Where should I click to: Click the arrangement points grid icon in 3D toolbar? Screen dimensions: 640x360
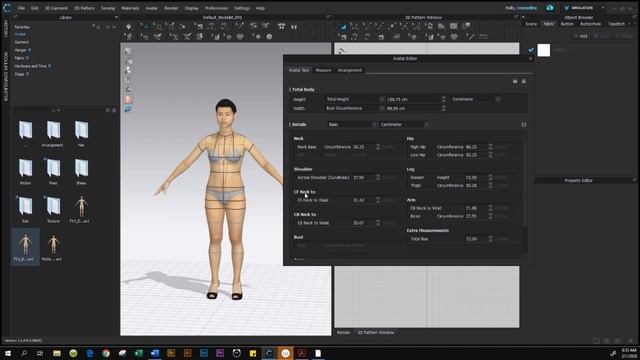tap(282, 27)
